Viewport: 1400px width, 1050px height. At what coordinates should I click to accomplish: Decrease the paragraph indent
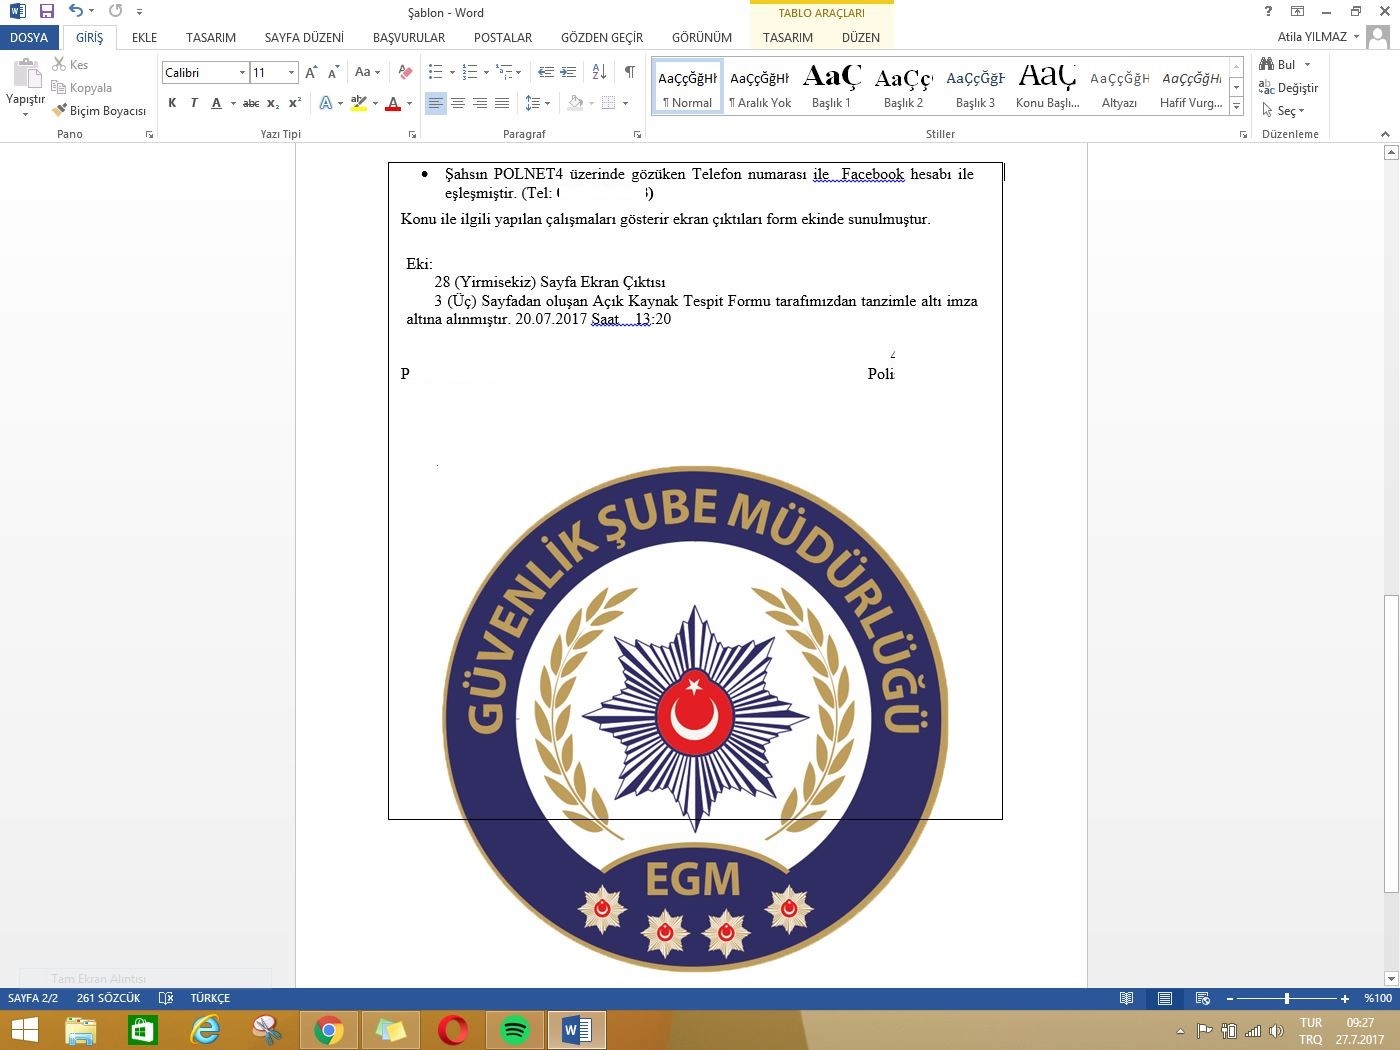click(546, 72)
